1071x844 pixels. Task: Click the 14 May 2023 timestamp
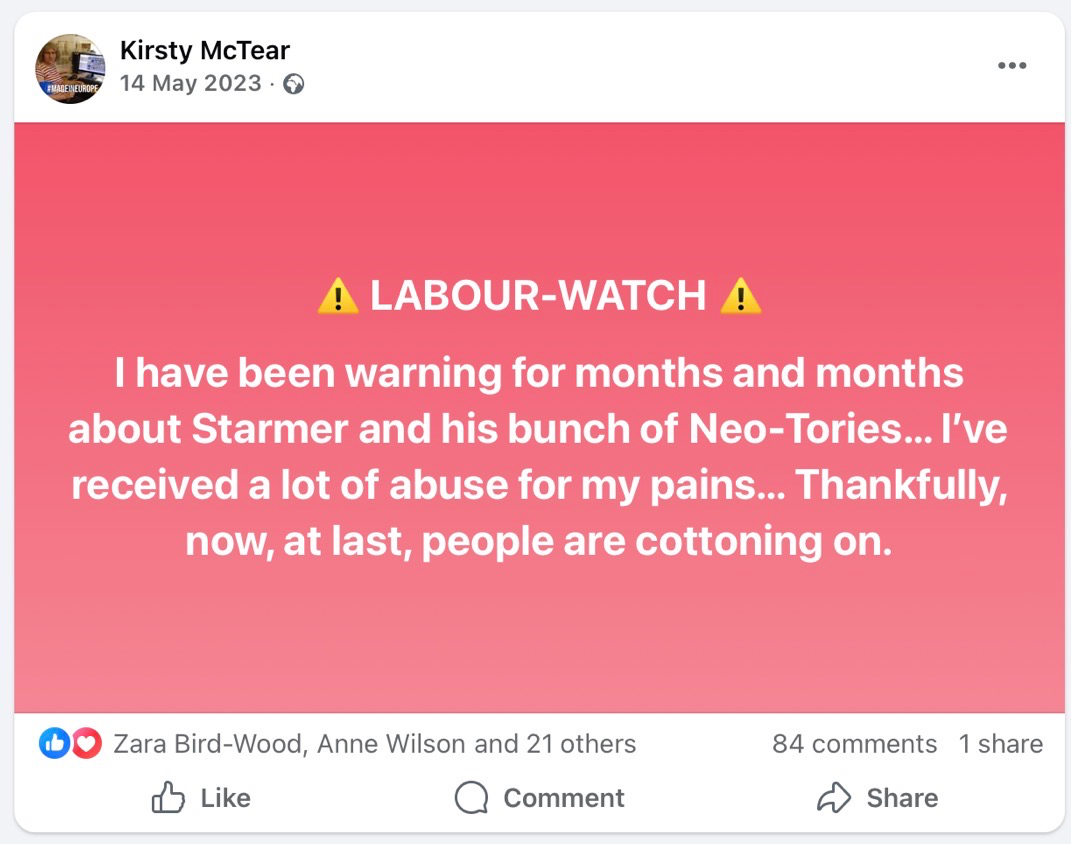[190, 83]
